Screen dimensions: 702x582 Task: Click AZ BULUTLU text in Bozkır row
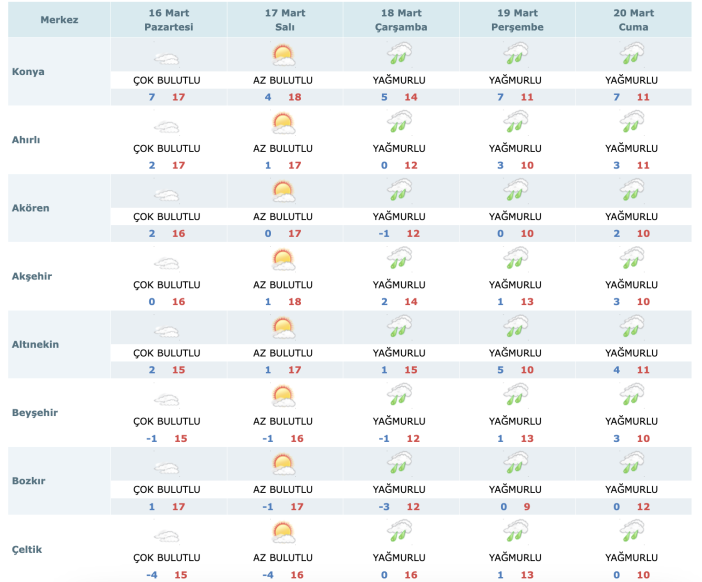(x=283, y=488)
